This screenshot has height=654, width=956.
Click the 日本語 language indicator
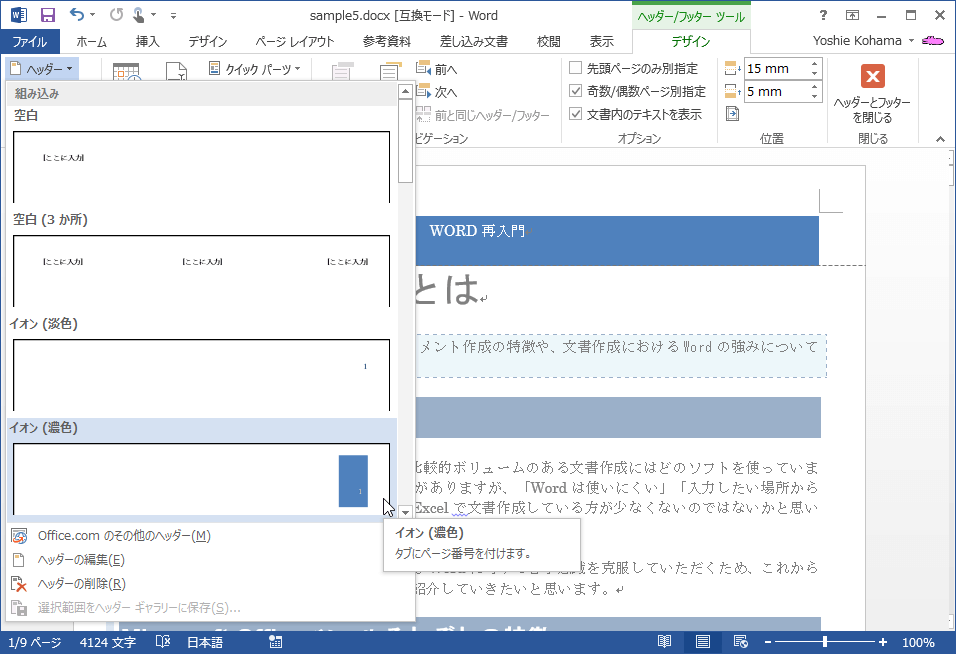pyautogui.click(x=205, y=642)
